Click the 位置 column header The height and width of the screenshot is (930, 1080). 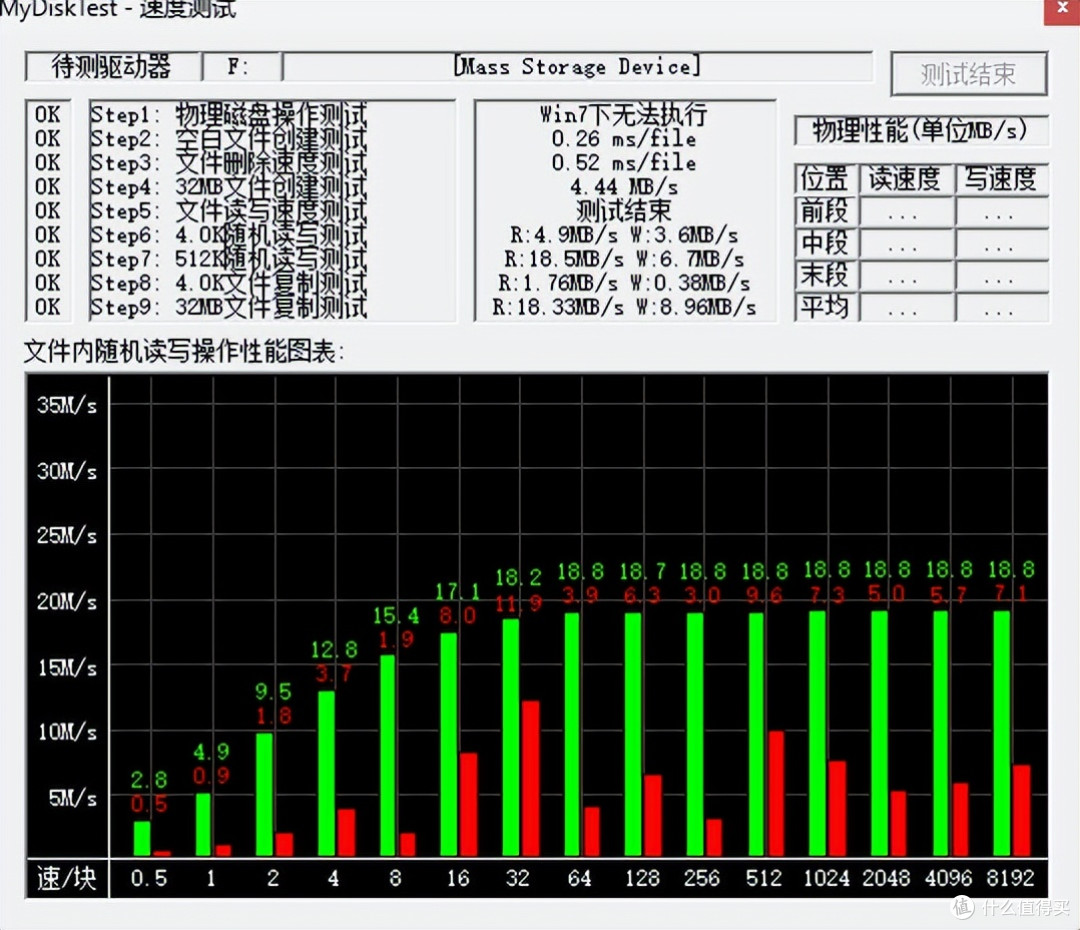point(825,179)
